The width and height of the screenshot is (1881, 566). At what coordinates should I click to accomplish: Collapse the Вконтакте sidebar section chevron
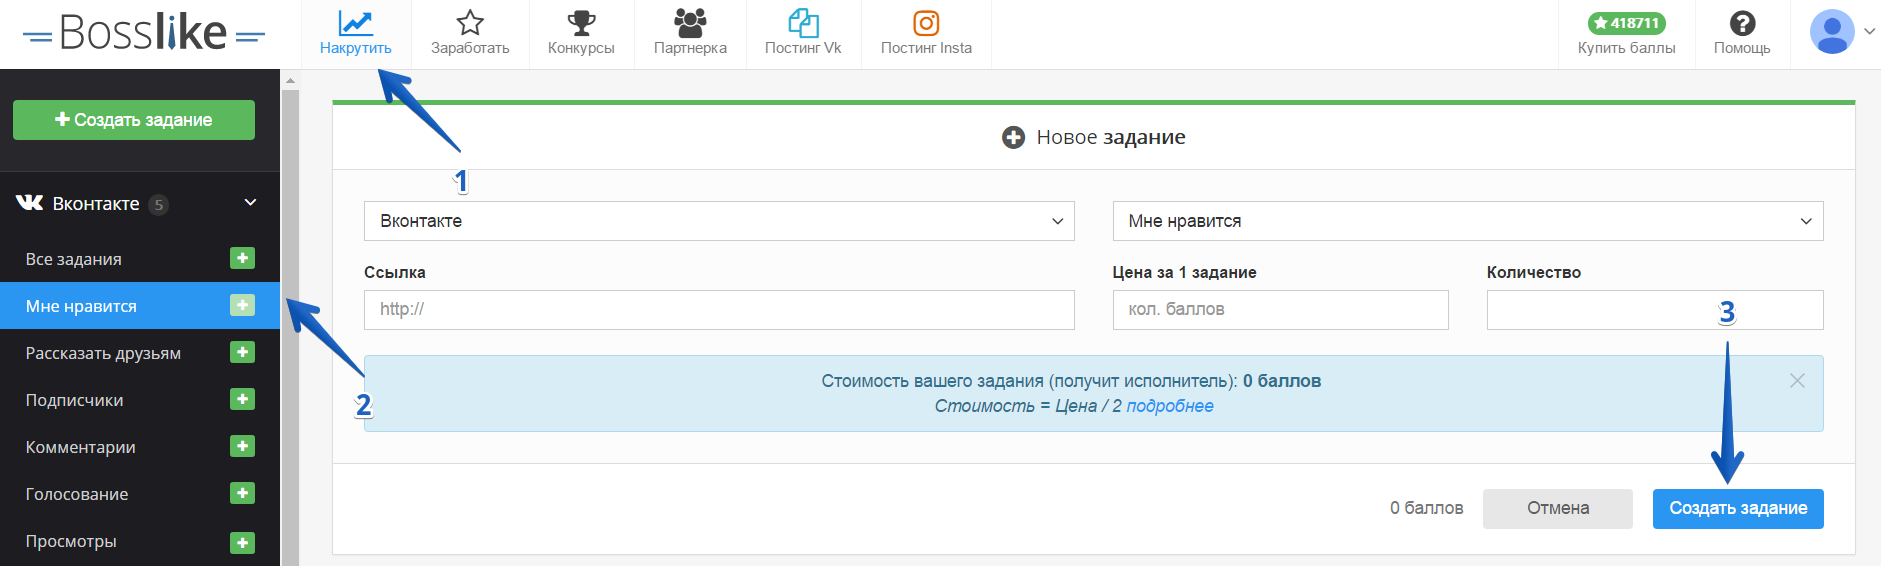(x=251, y=203)
